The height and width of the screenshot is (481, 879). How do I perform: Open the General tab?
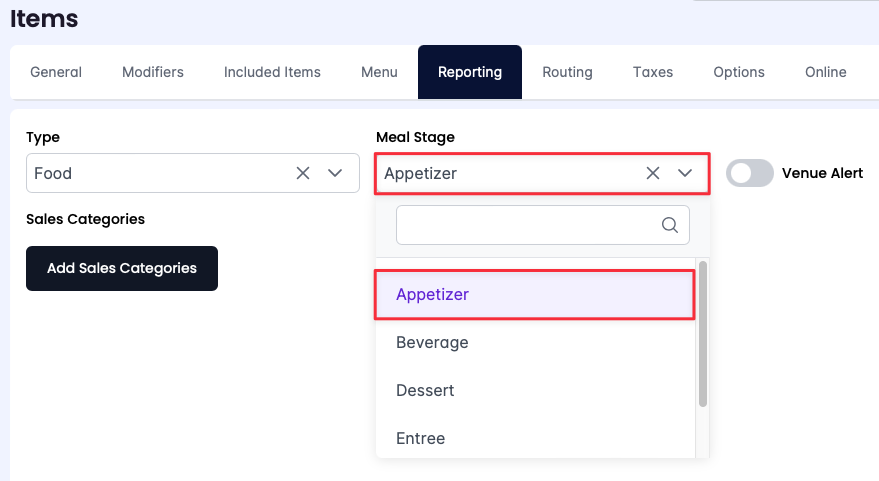coord(56,72)
